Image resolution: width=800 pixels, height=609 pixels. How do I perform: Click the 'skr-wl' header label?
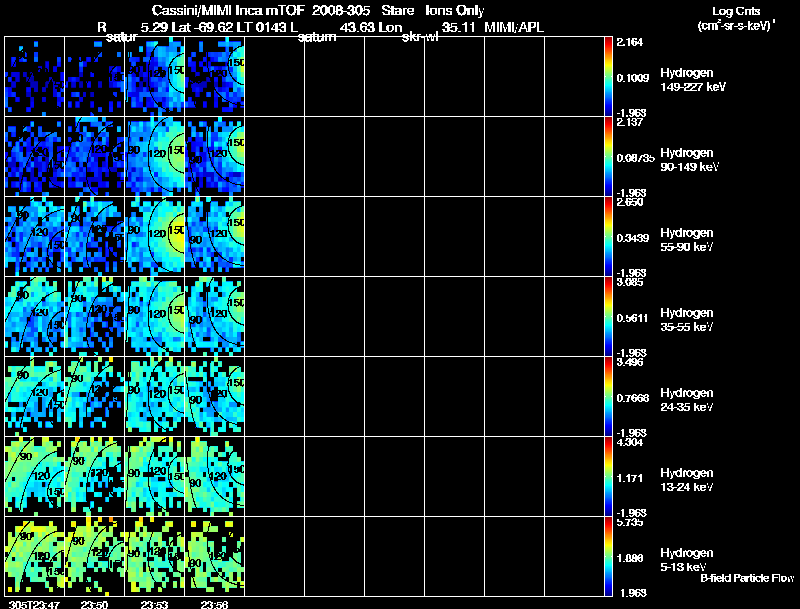(420, 37)
